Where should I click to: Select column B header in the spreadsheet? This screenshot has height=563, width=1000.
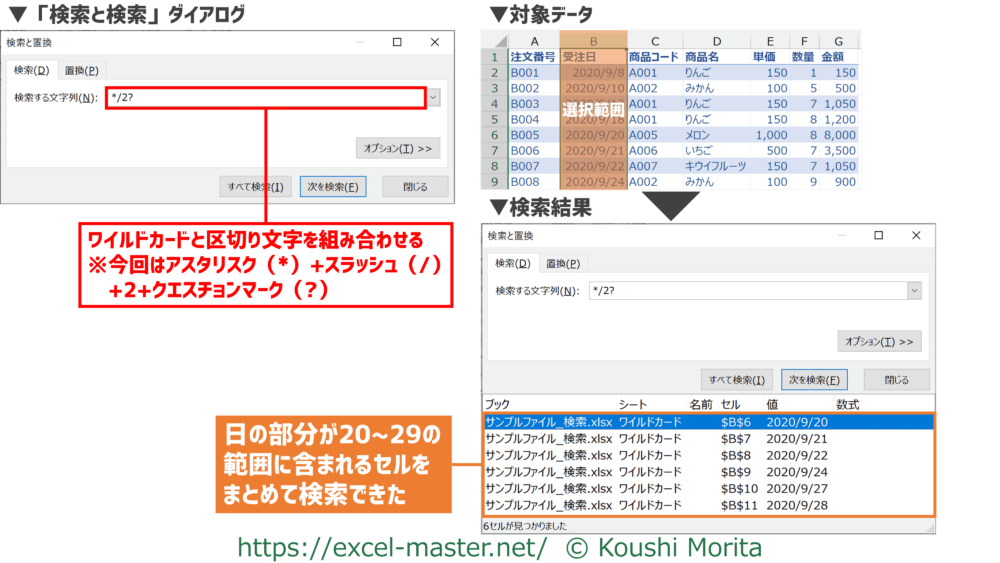point(593,40)
